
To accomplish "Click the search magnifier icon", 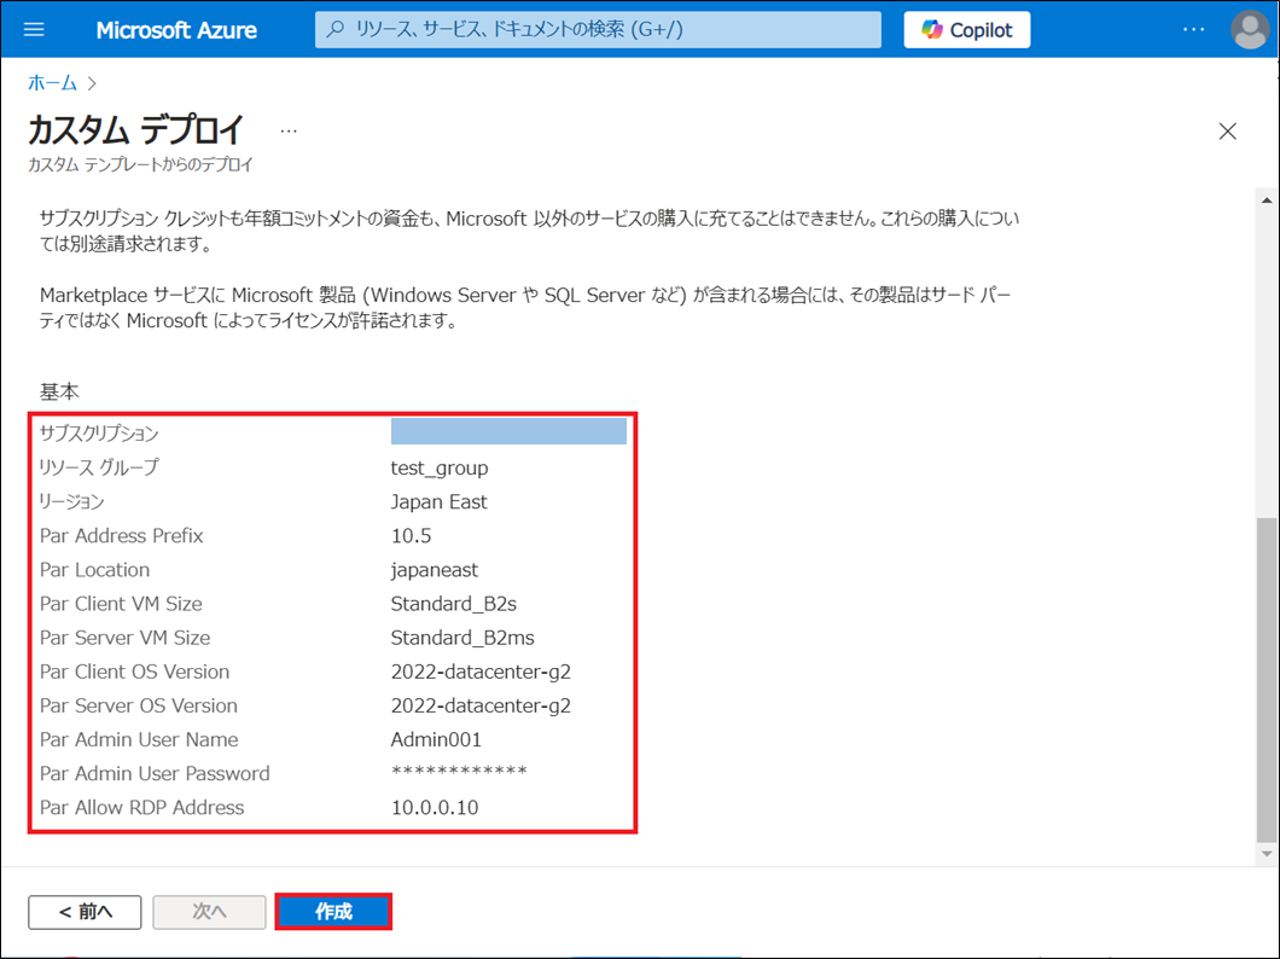I will point(336,30).
